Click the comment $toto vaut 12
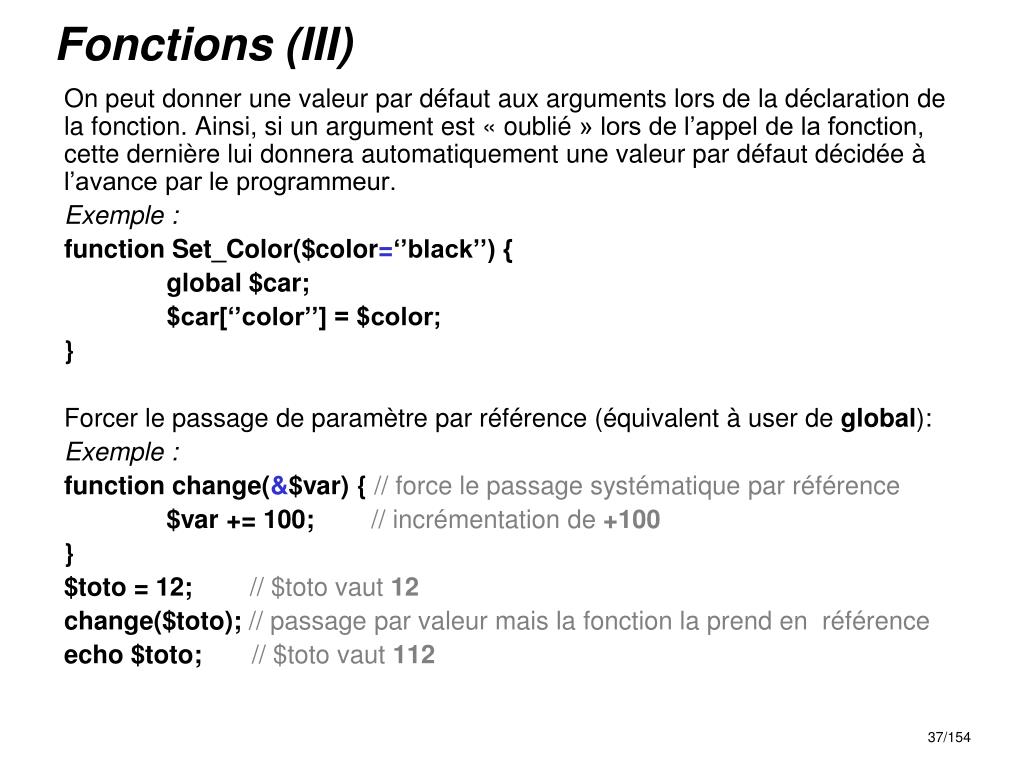 [x=334, y=588]
